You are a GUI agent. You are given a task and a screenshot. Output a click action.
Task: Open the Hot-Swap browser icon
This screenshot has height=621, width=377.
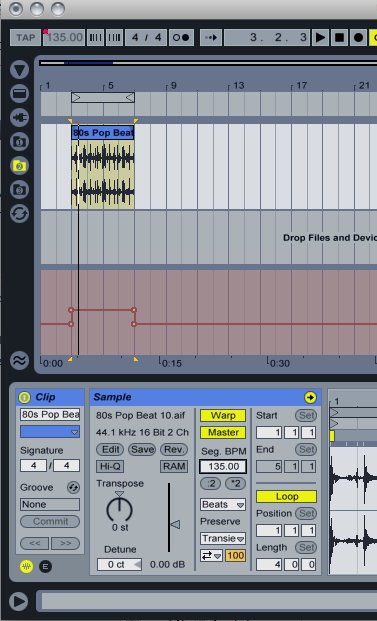click(x=19, y=213)
